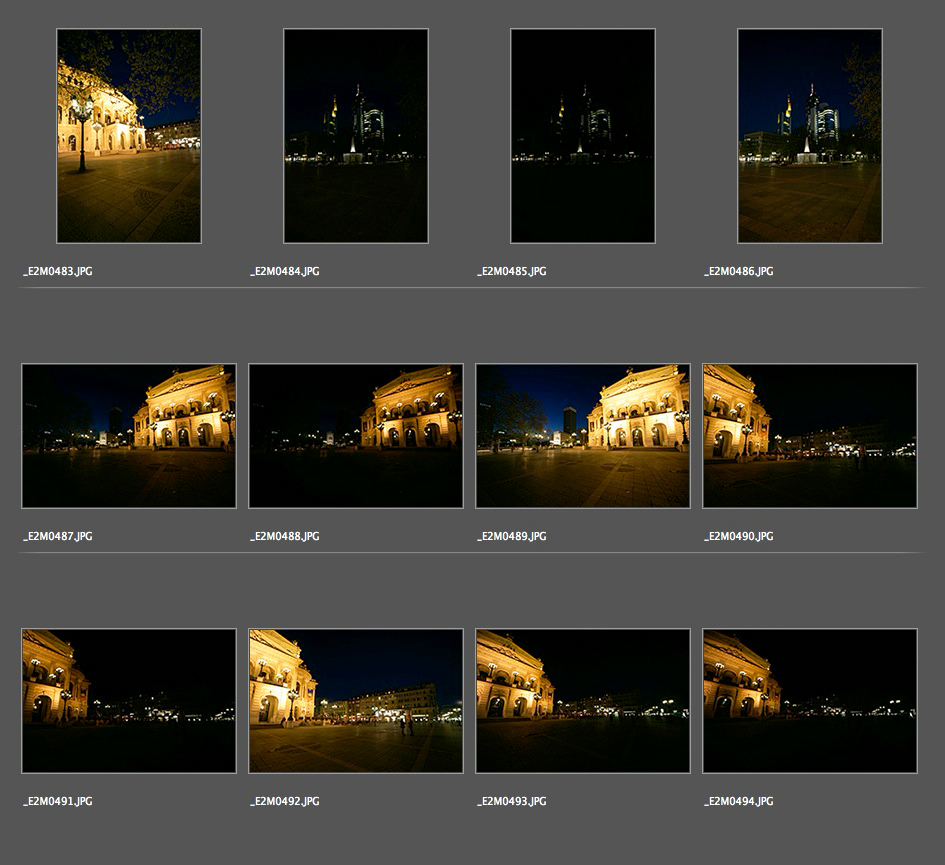Viewport: 945px width, 865px height.
Task: Click the _E2M0491.JPG image thumbnail
Action: 129,701
